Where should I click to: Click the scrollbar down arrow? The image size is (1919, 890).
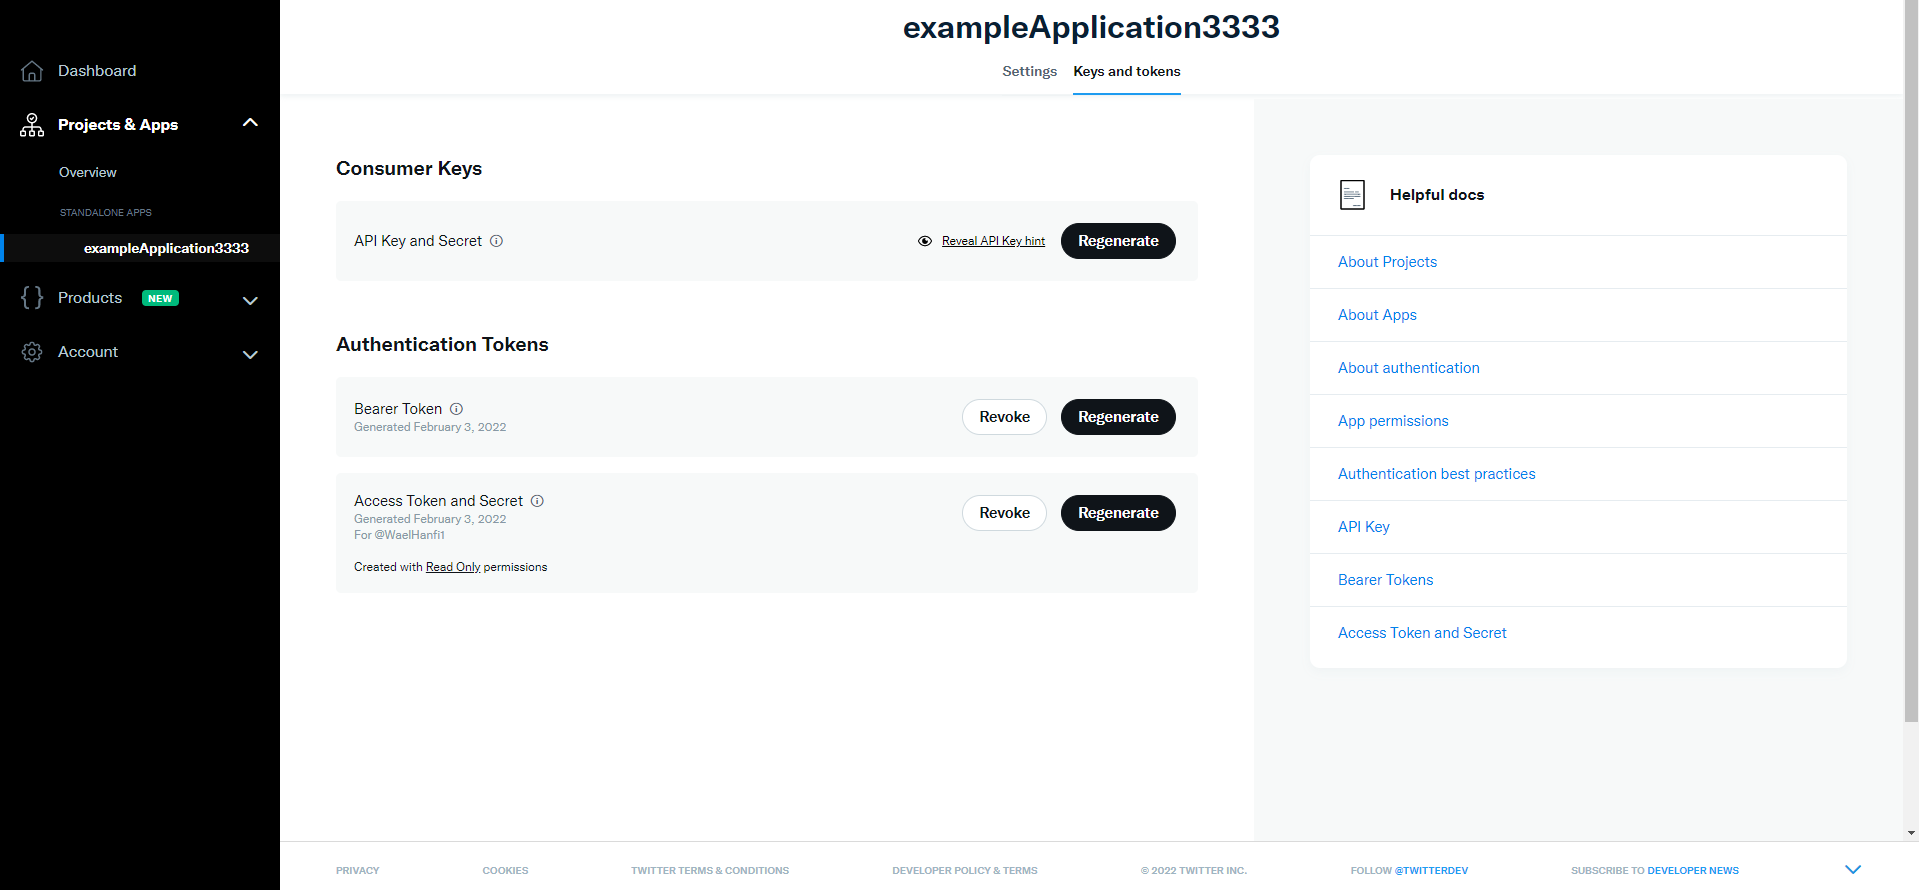pos(1911,833)
